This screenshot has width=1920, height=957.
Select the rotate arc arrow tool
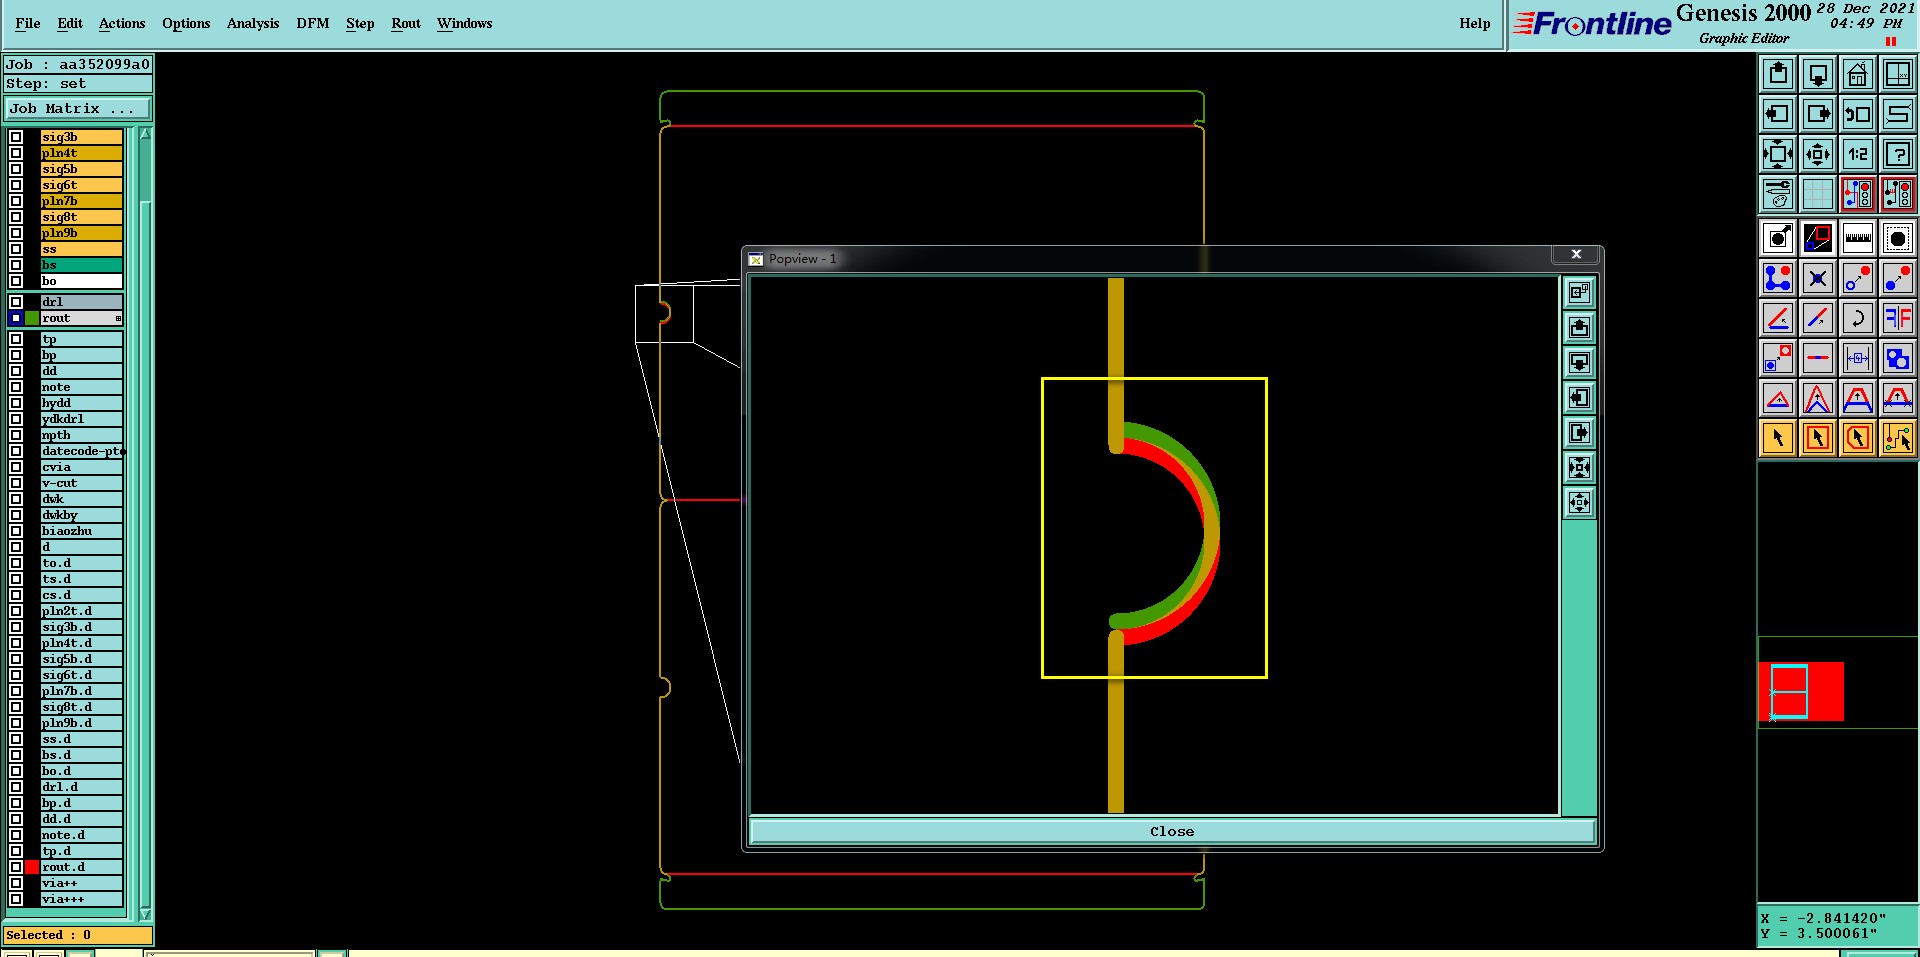click(x=1858, y=318)
